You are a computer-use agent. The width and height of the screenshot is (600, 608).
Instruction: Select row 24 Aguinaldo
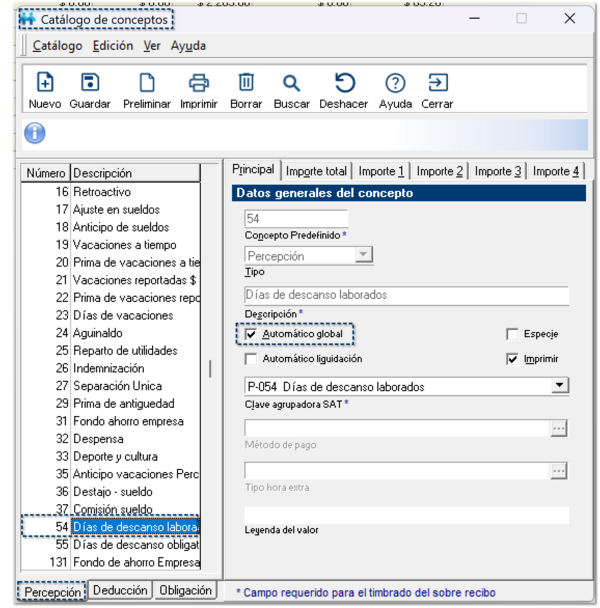(x=111, y=333)
